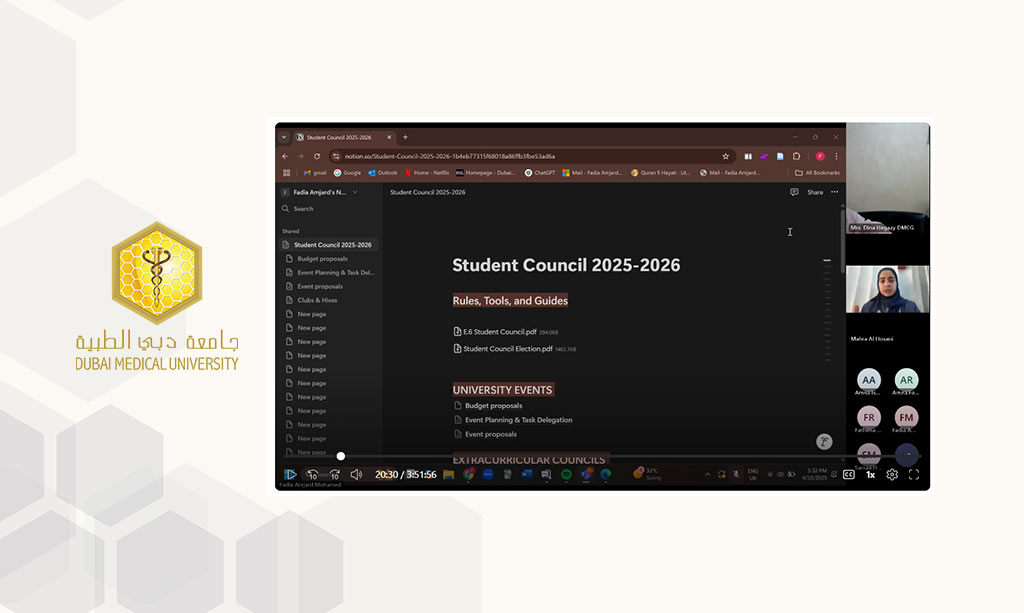Rewind the video ten seconds

(312, 475)
